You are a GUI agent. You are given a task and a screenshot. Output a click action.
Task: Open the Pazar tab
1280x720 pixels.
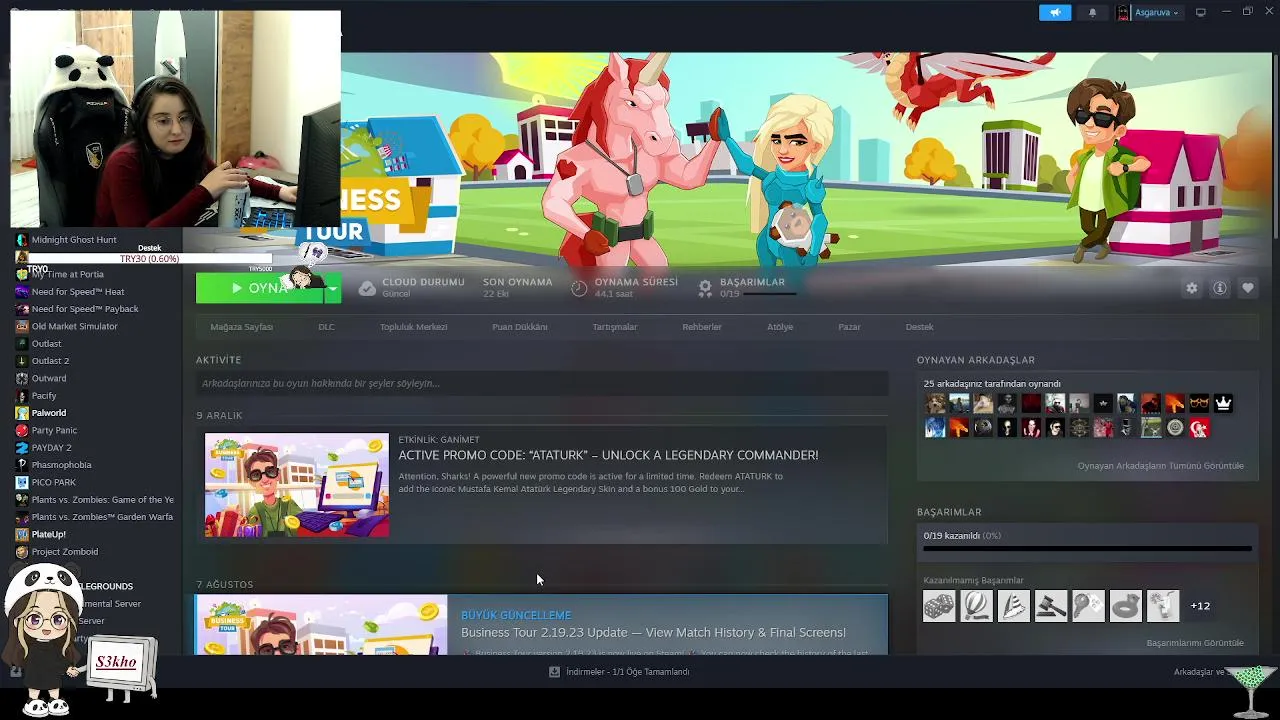[849, 327]
